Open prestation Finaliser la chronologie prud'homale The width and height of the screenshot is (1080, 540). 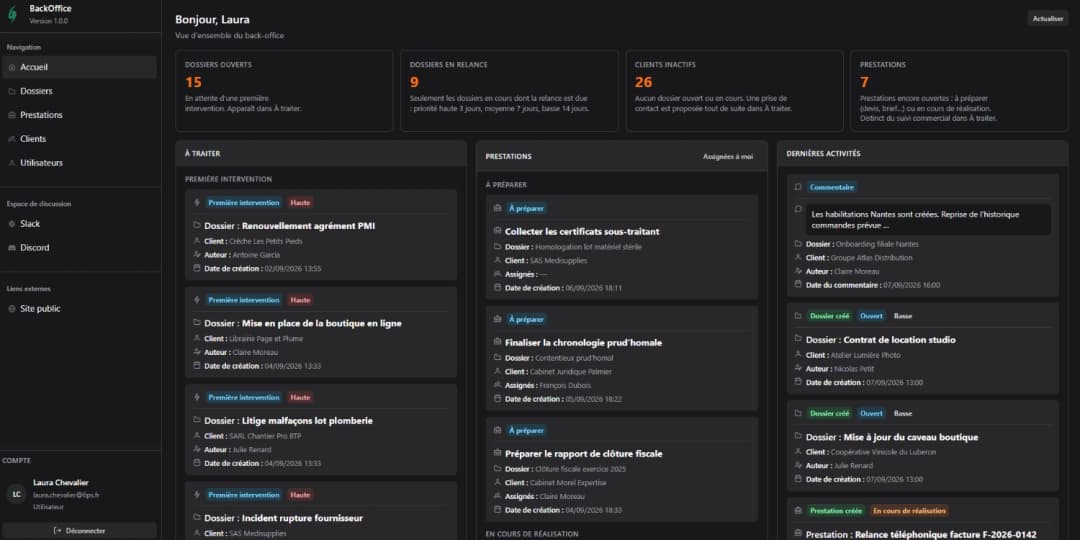point(622,358)
